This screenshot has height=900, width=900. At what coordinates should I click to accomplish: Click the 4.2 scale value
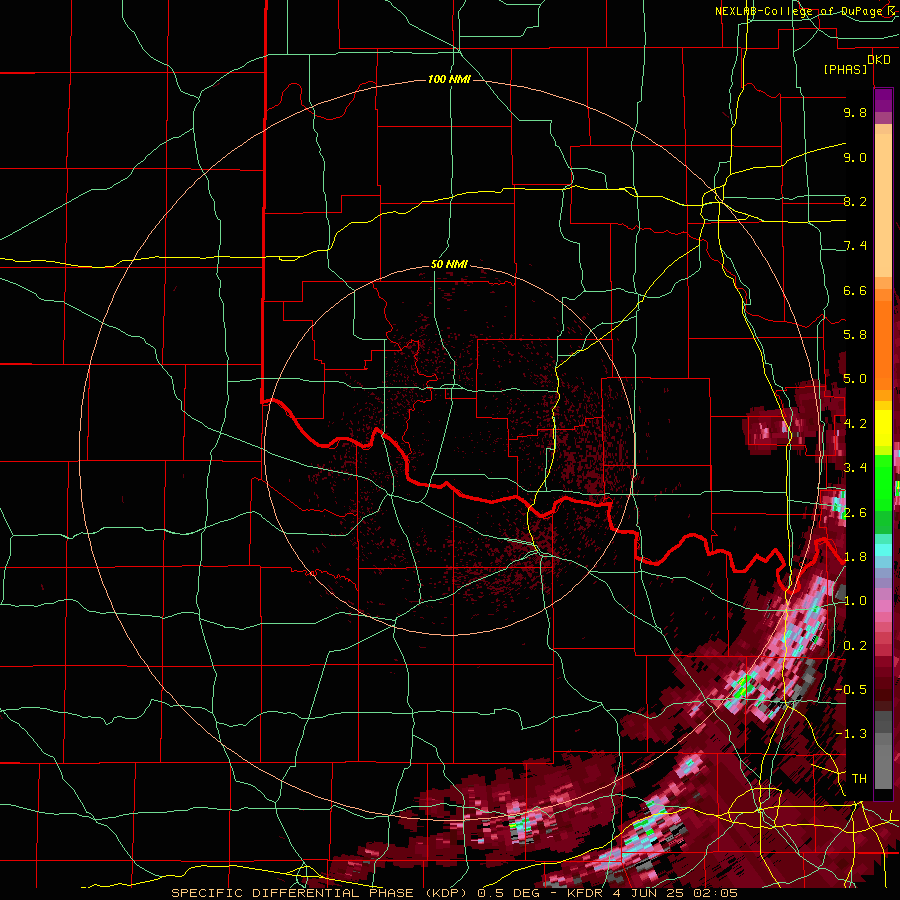pyautogui.click(x=855, y=424)
